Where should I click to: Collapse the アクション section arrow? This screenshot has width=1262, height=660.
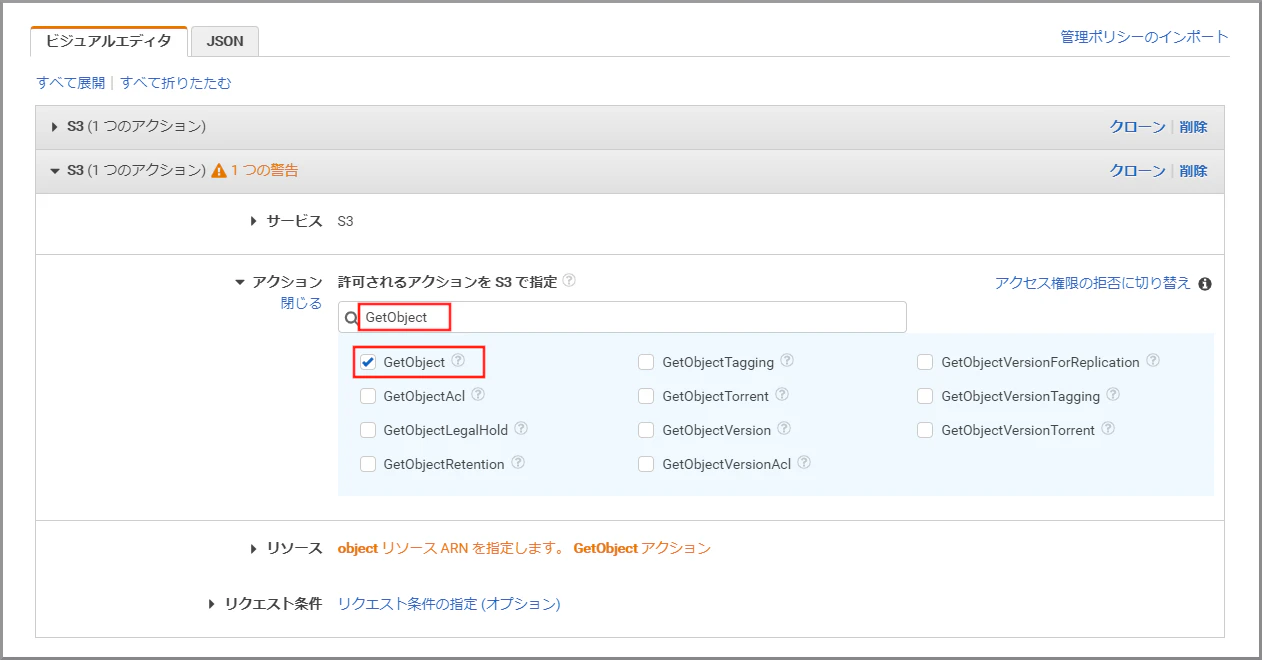click(x=240, y=282)
